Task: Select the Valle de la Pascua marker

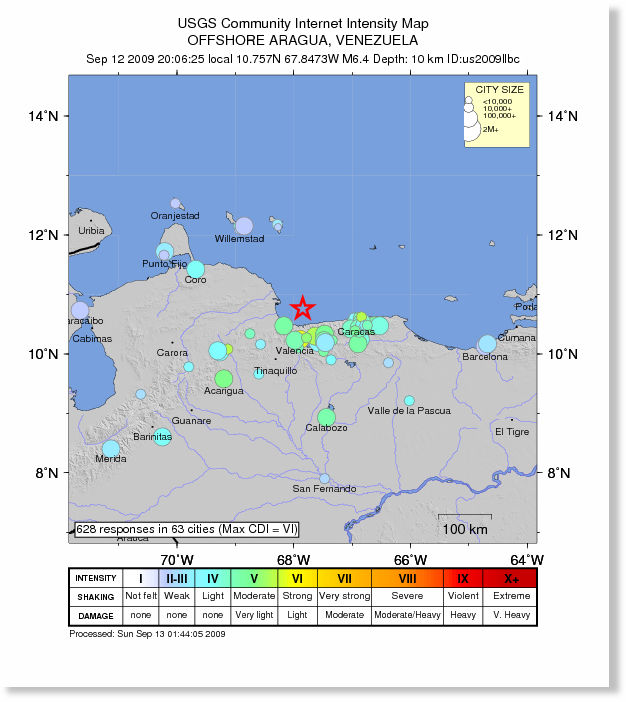Action: [409, 401]
